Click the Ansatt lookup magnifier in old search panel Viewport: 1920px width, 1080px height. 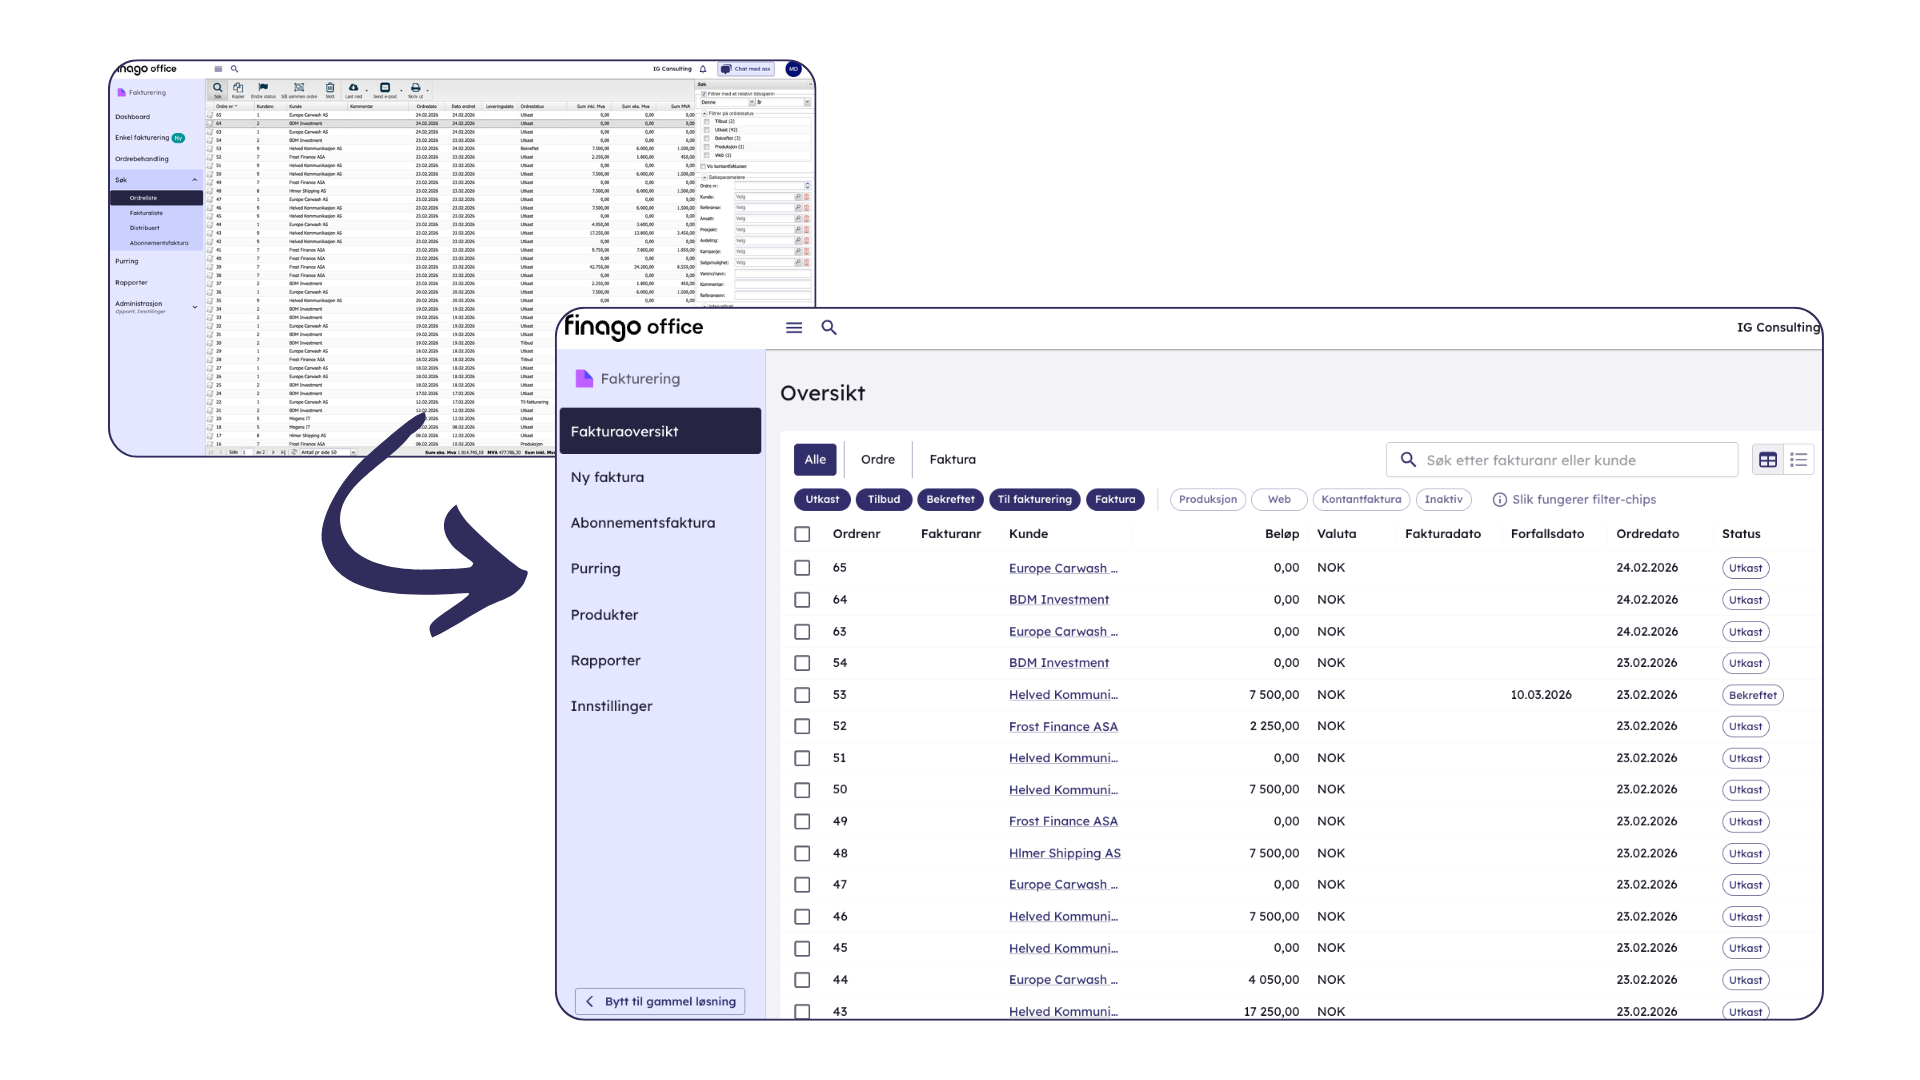(x=798, y=219)
